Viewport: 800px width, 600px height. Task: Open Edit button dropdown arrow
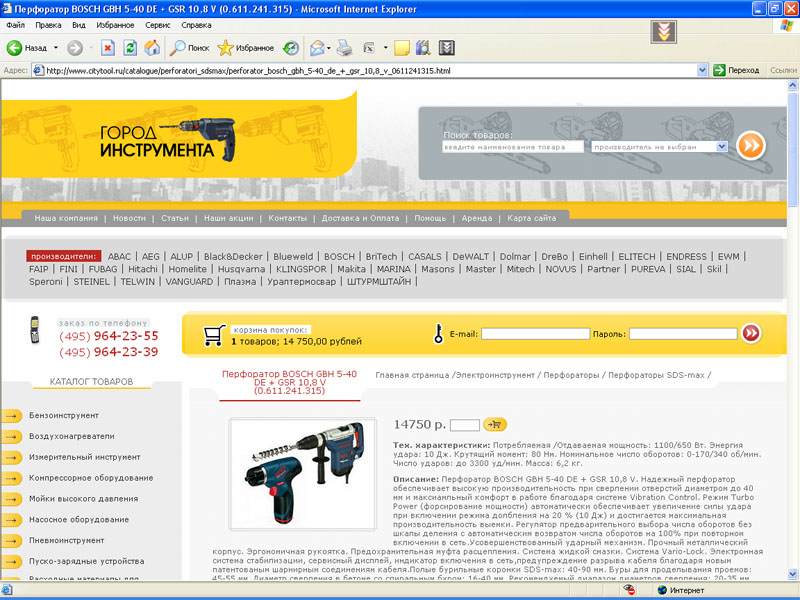tap(385, 48)
